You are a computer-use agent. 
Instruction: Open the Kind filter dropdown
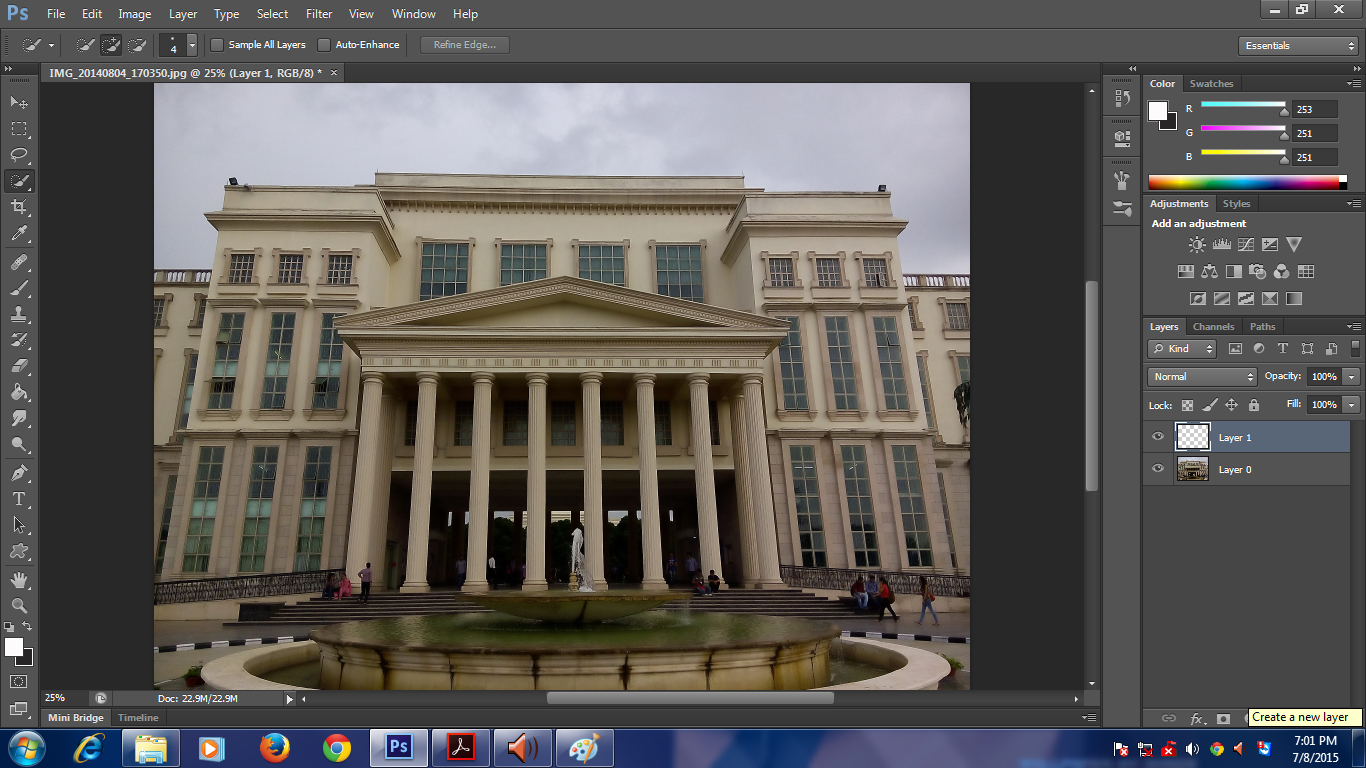[1182, 349]
